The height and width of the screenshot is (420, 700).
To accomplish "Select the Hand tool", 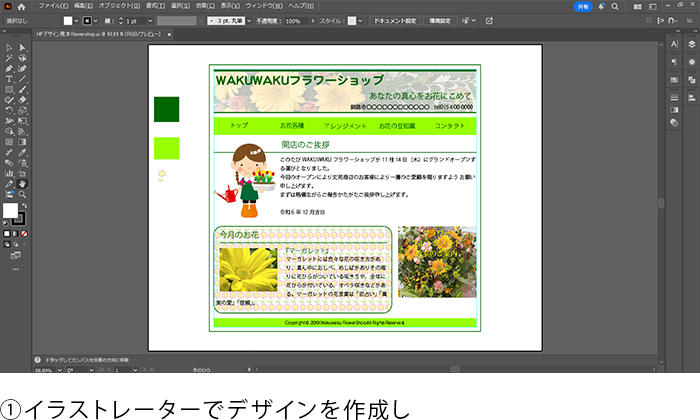I will (x=22, y=184).
